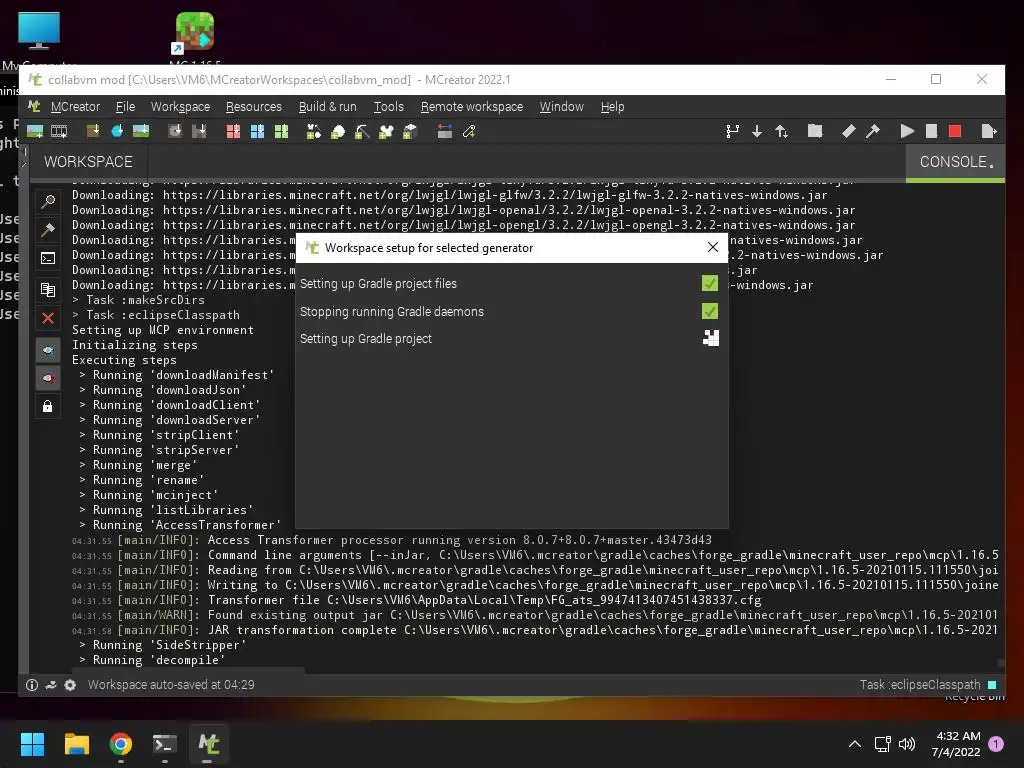Click 'Workspace auto-saved at 04:29' status text
The width and height of the screenshot is (1024, 768).
171,685
